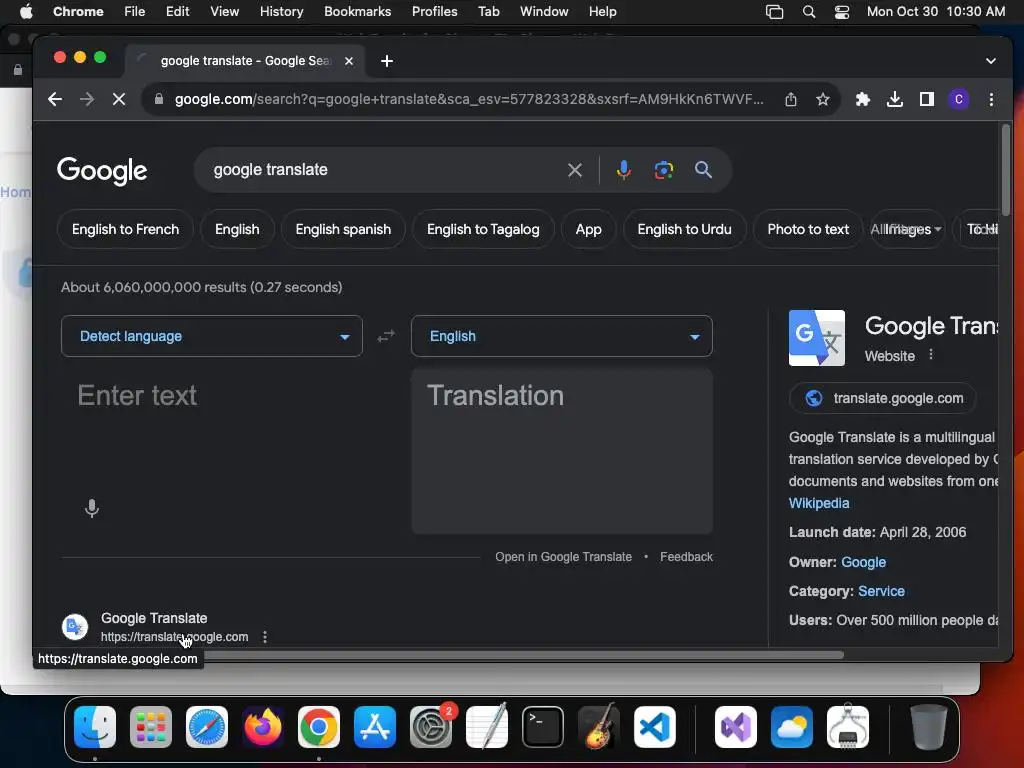1024x768 pixels.
Task: Click the share icon in address bar
Action: point(791,99)
